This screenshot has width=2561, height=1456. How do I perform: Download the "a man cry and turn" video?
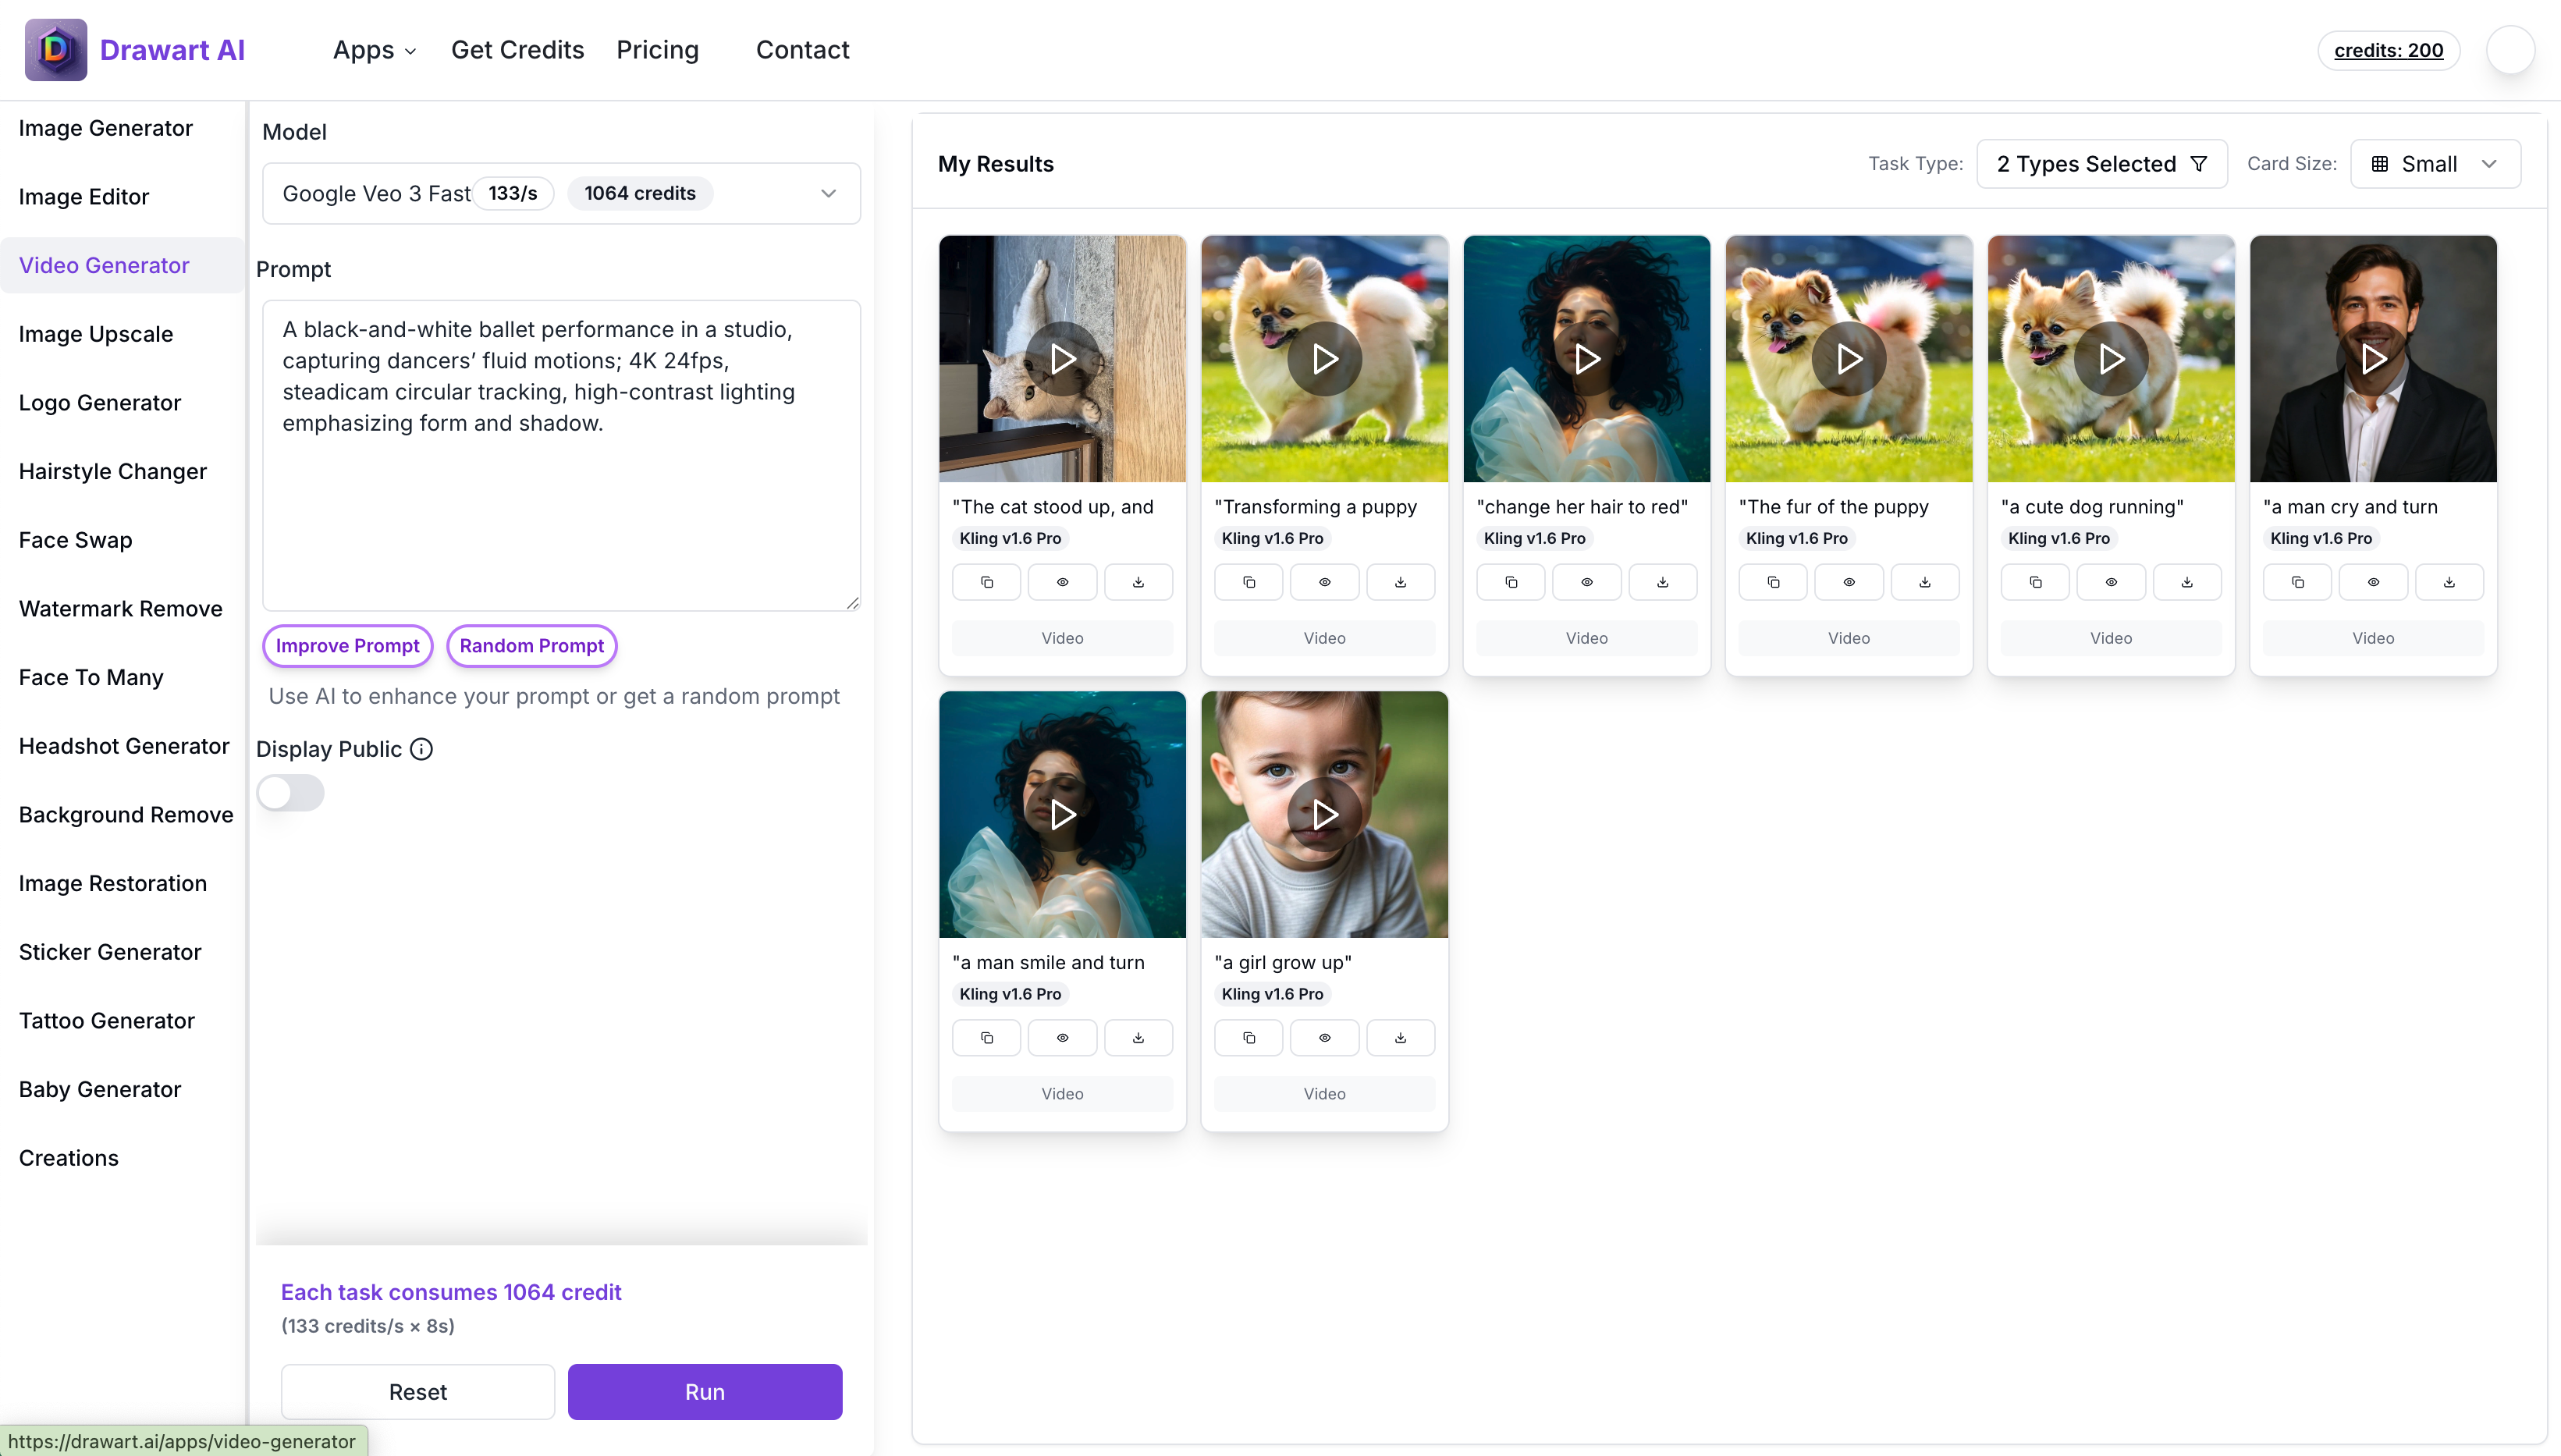pyautogui.click(x=2448, y=582)
